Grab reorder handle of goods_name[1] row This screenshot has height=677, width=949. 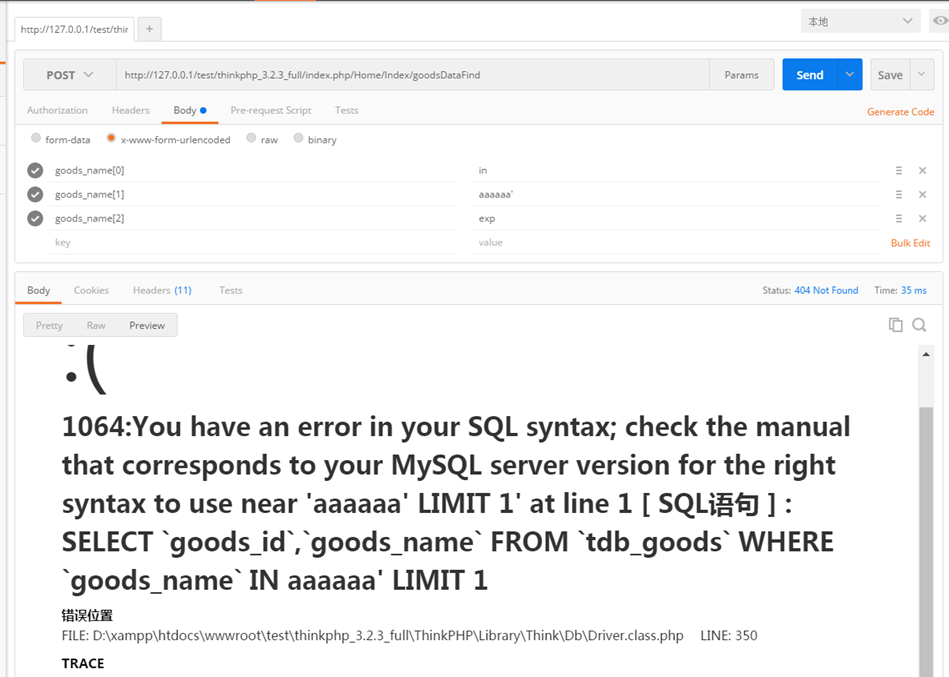899,194
